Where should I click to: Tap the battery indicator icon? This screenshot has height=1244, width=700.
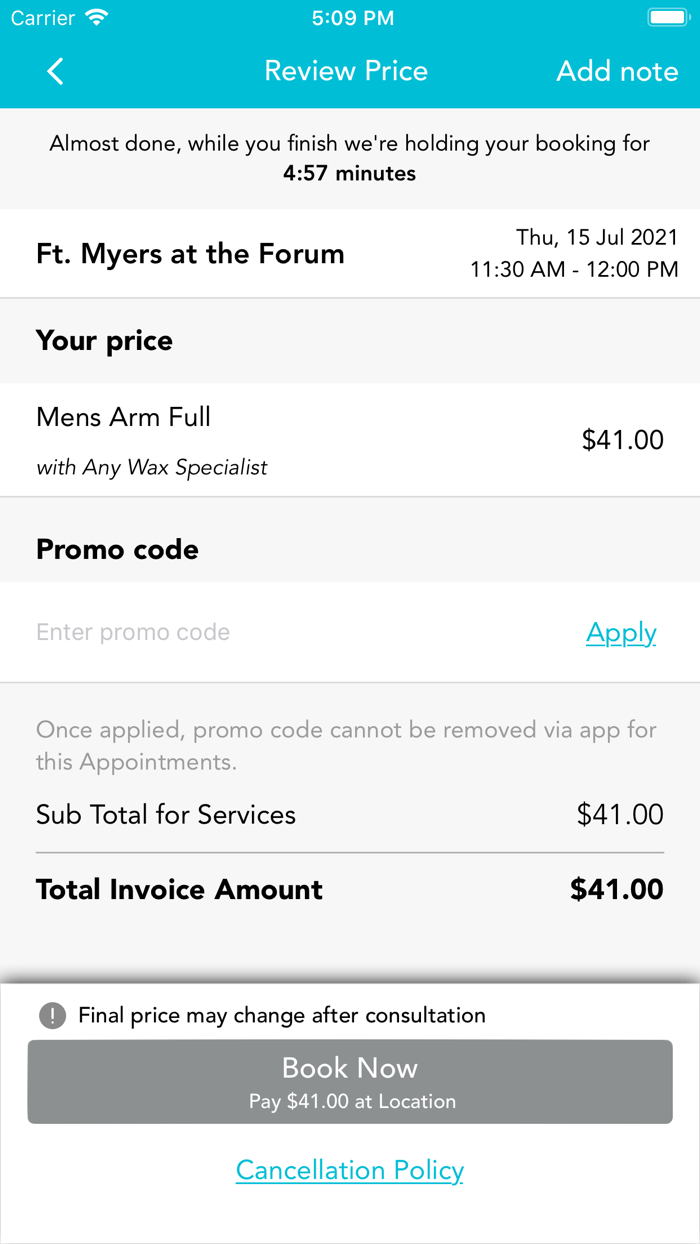click(666, 18)
